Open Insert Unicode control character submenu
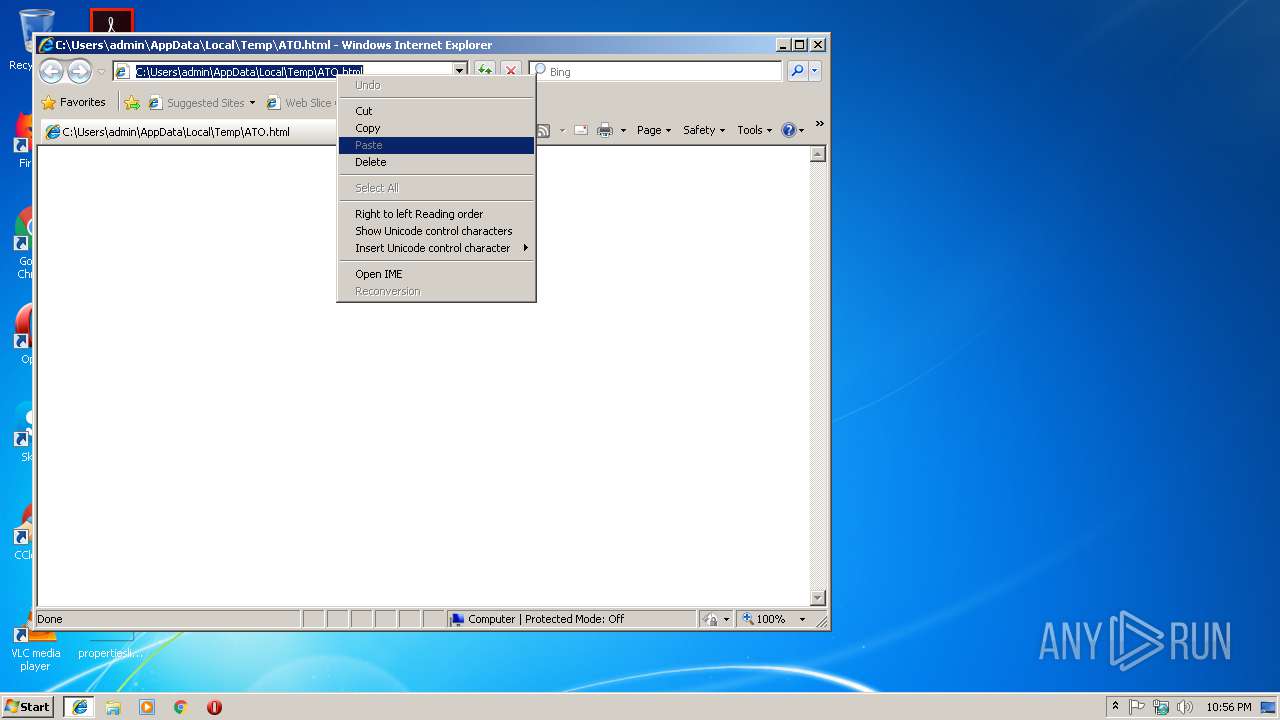Screen dimensions: 1280x720 (x=436, y=248)
